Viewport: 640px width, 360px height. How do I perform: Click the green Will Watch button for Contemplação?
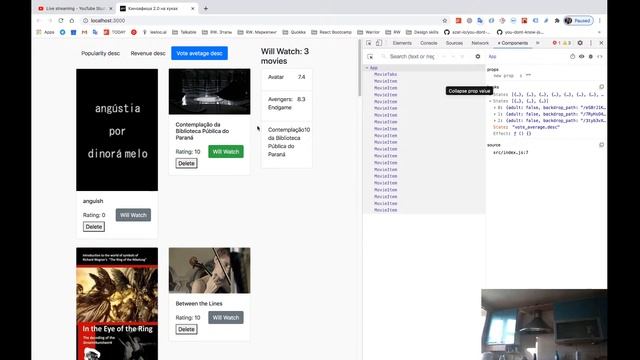pyautogui.click(x=226, y=152)
